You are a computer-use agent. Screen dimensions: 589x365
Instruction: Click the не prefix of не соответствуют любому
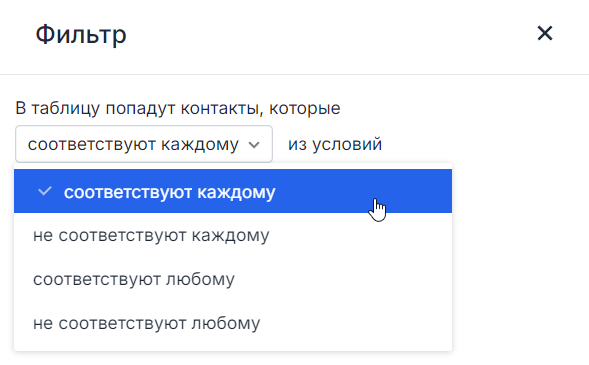43,324
